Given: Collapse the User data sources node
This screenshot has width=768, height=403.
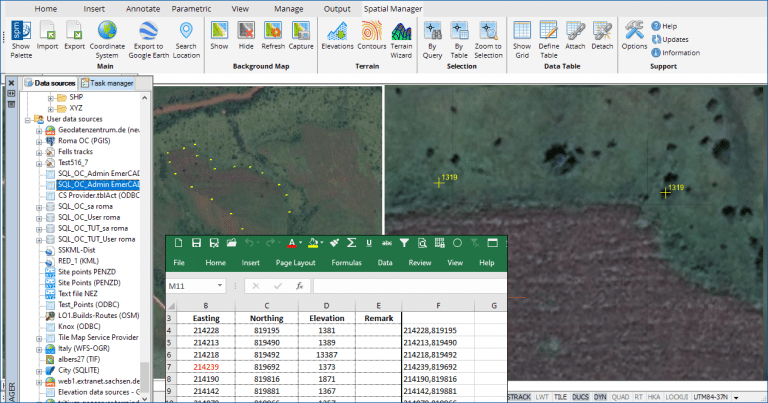Looking at the screenshot, I should [x=28, y=119].
